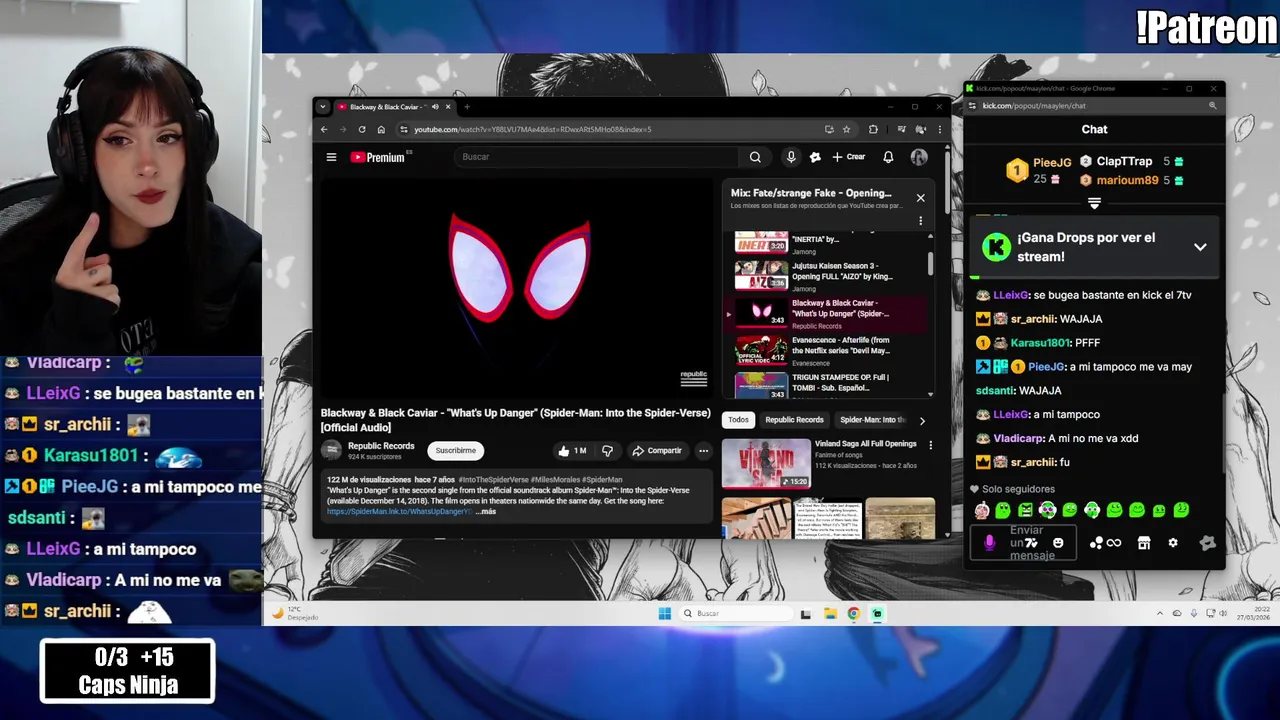Open Chrome from the taskbar
The width and height of the screenshot is (1280, 720).
pos(853,614)
